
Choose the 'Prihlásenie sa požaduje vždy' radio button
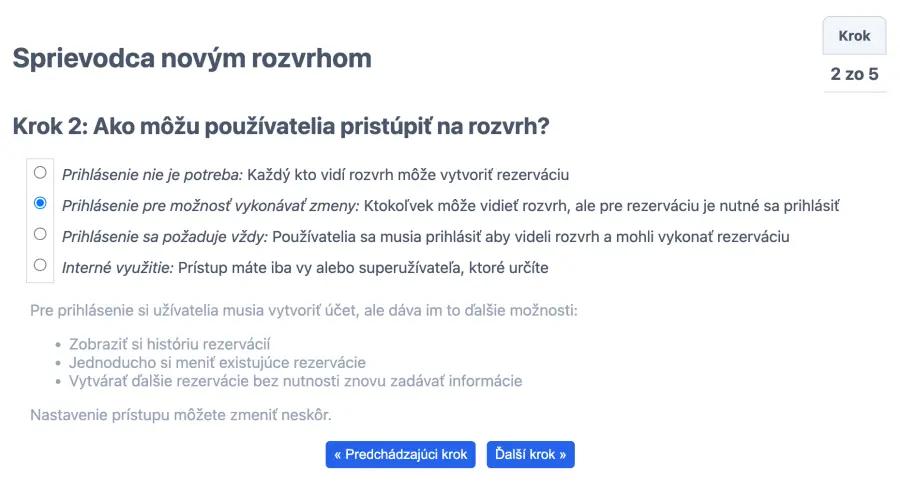tap(40, 234)
